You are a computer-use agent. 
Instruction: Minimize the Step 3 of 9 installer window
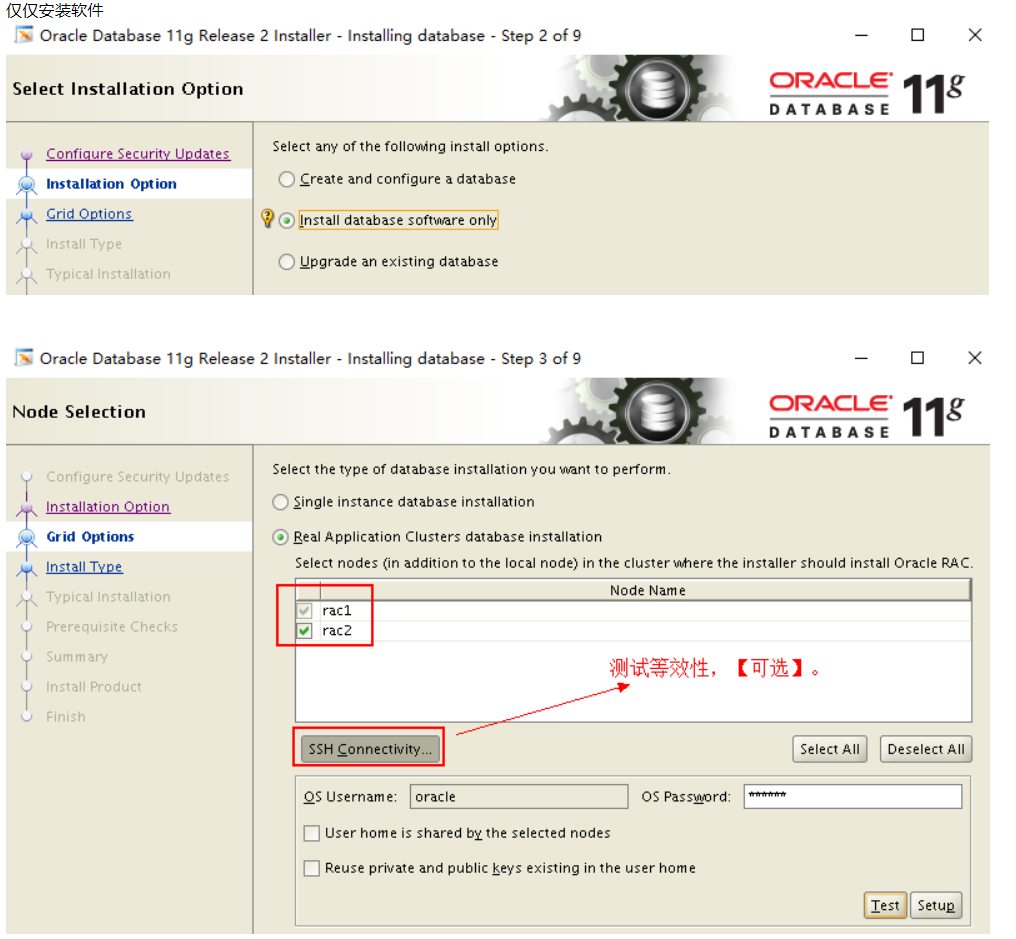click(x=861, y=358)
